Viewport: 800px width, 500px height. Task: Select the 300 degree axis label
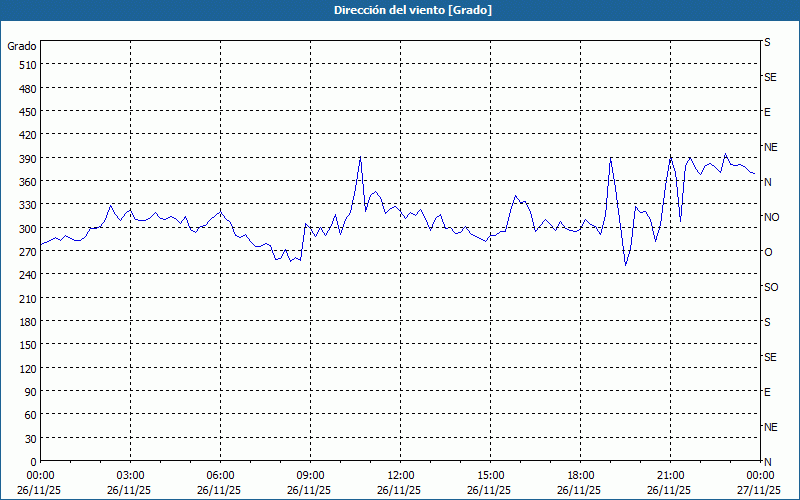(x=28, y=229)
